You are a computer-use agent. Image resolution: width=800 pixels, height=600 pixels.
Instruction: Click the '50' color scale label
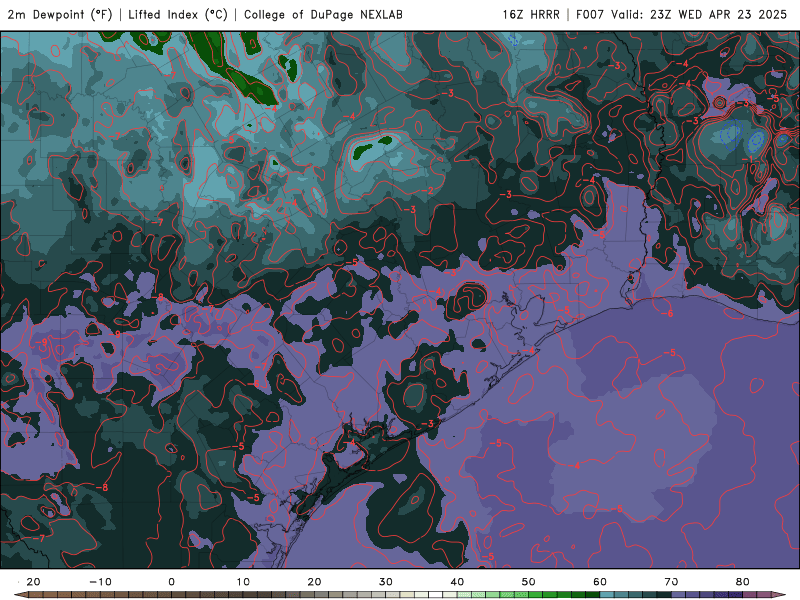(529, 582)
